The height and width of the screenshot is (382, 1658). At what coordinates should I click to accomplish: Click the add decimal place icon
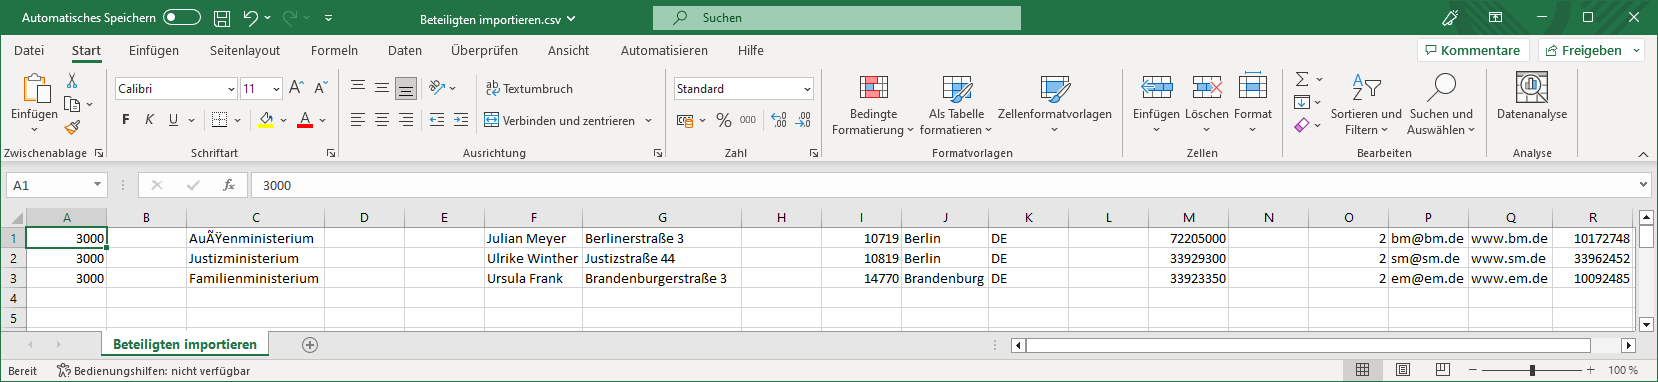coord(779,120)
